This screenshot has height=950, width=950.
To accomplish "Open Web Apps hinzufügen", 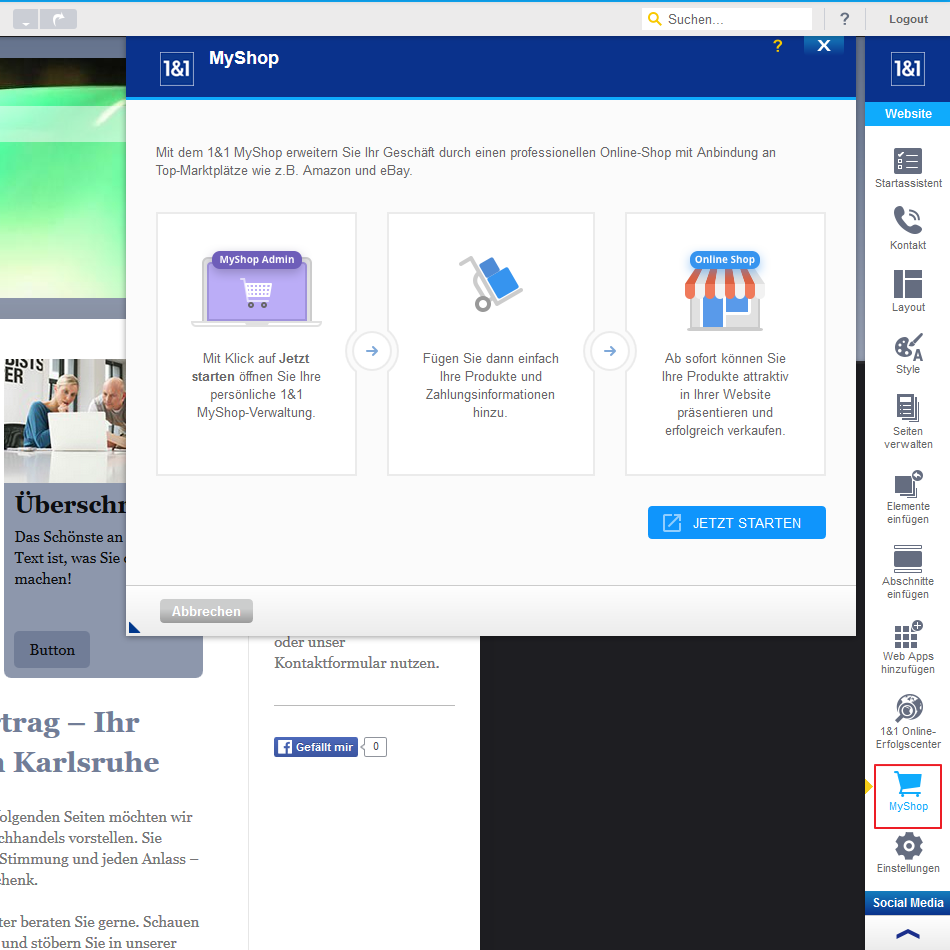I will pos(908,646).
